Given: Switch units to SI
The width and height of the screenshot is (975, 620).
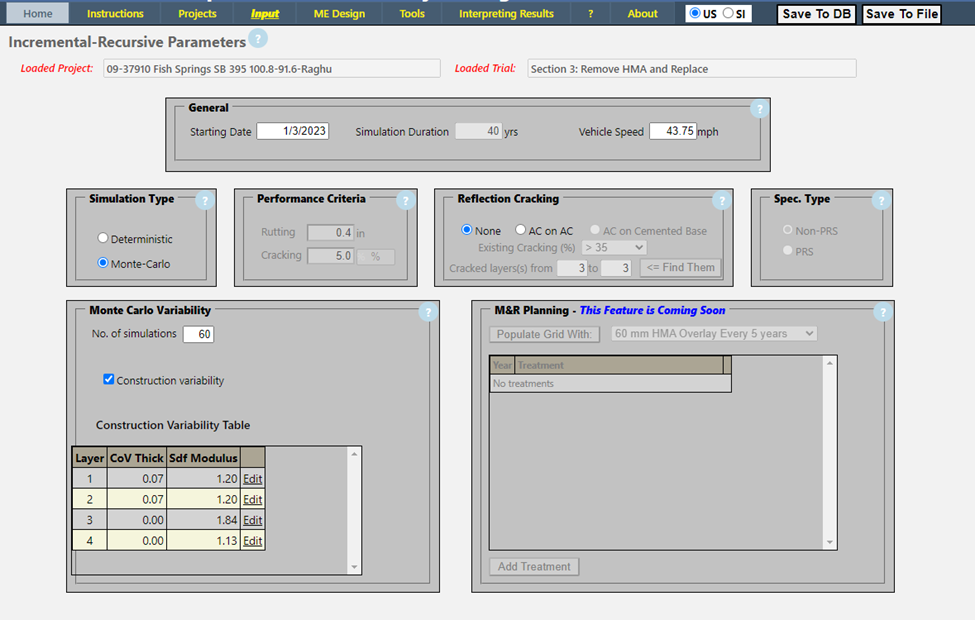Looking at the screenshot, I should point(728,14).
